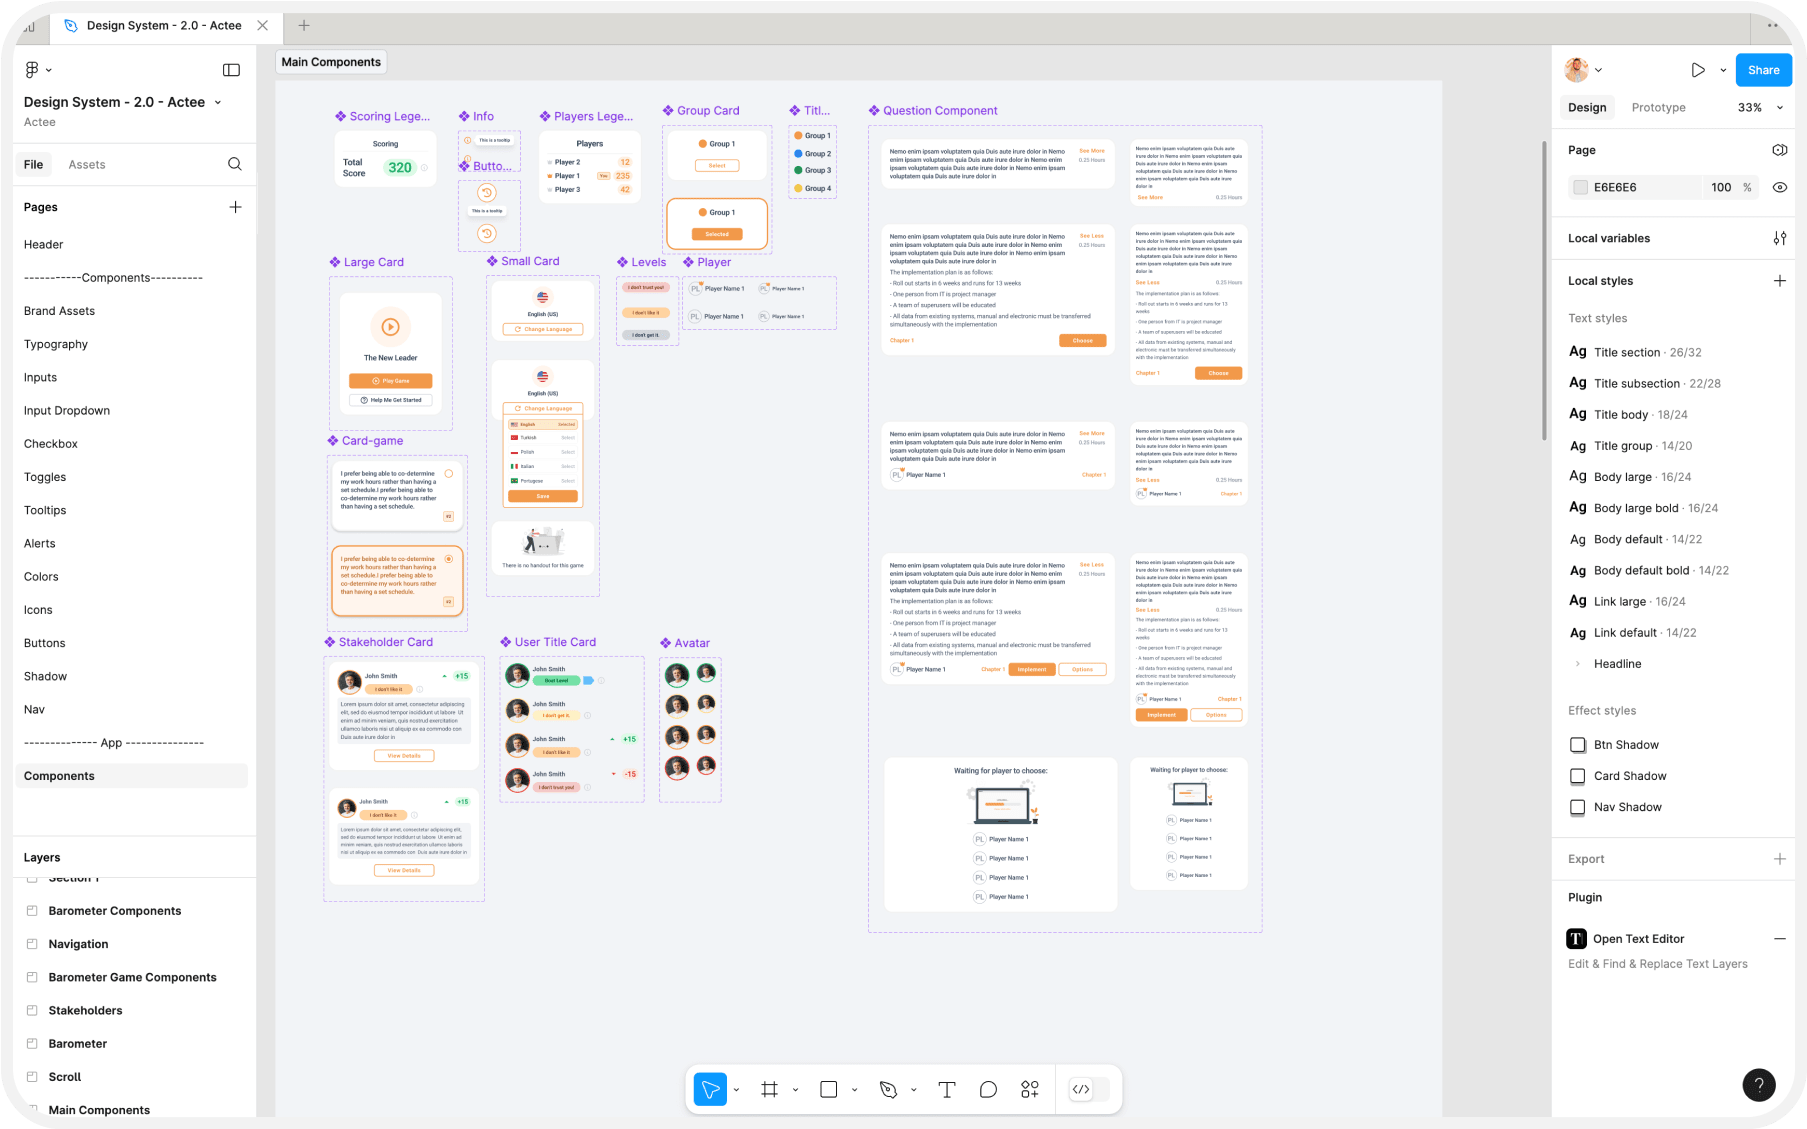Edit the background hex value E6E6E6
The height and width of the screenshot is (1129, 1807).
coord(1615,187)
